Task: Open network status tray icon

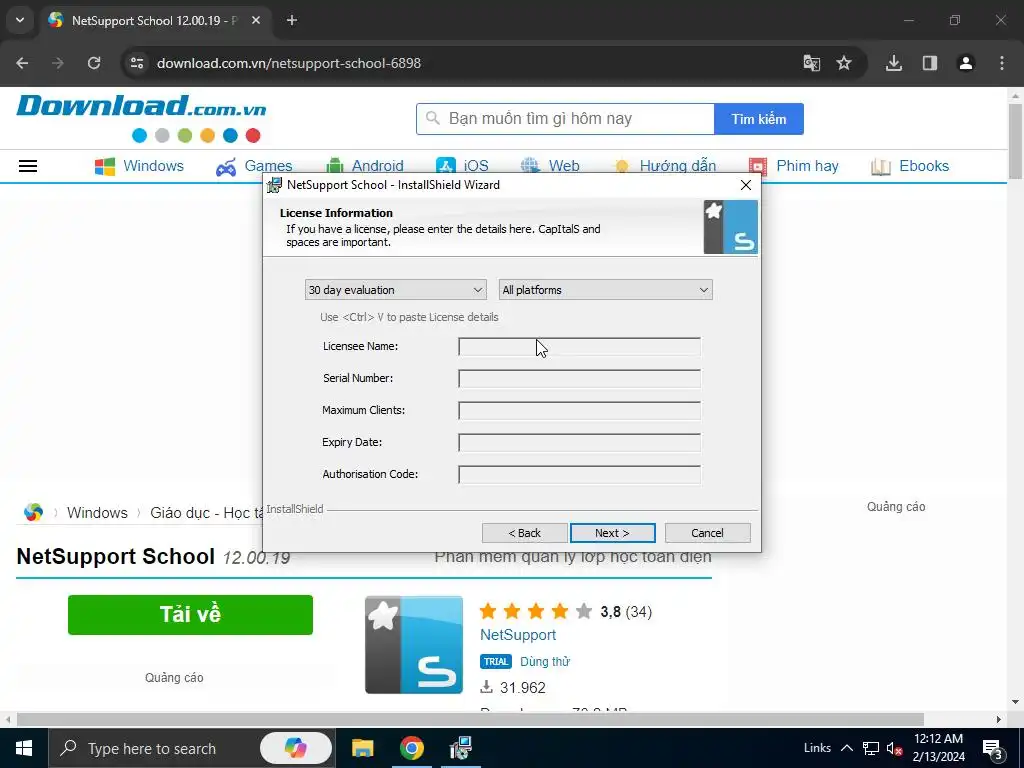Action: [871, 748]
